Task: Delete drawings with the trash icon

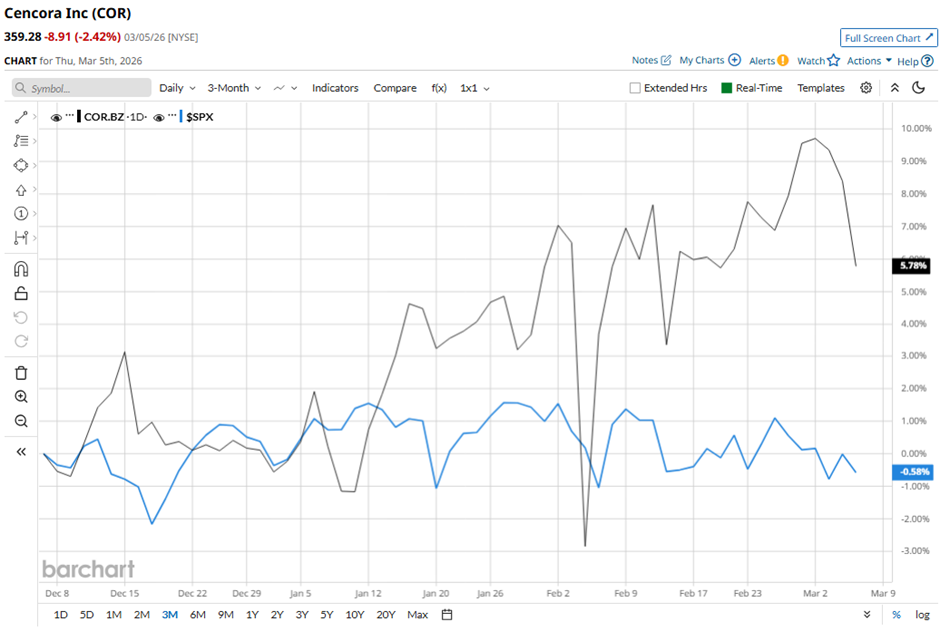Action: (x=21, y=373)
